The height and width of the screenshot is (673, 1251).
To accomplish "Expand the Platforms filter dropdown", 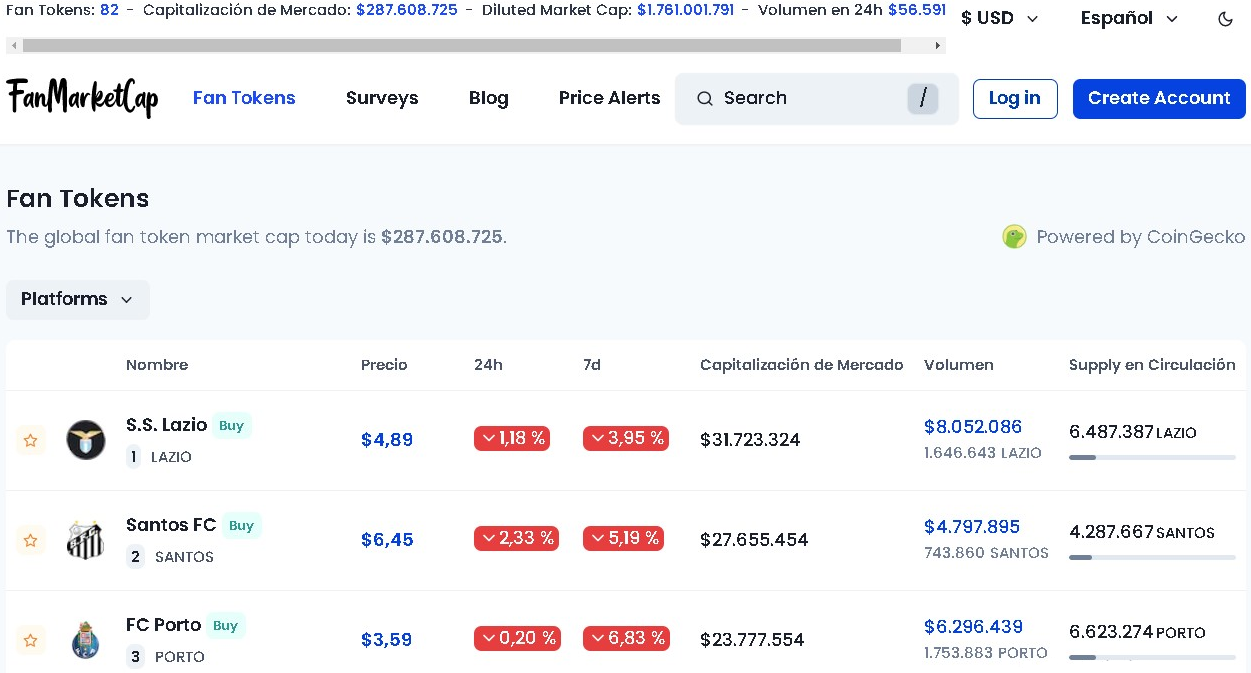I will coord(78,300).
